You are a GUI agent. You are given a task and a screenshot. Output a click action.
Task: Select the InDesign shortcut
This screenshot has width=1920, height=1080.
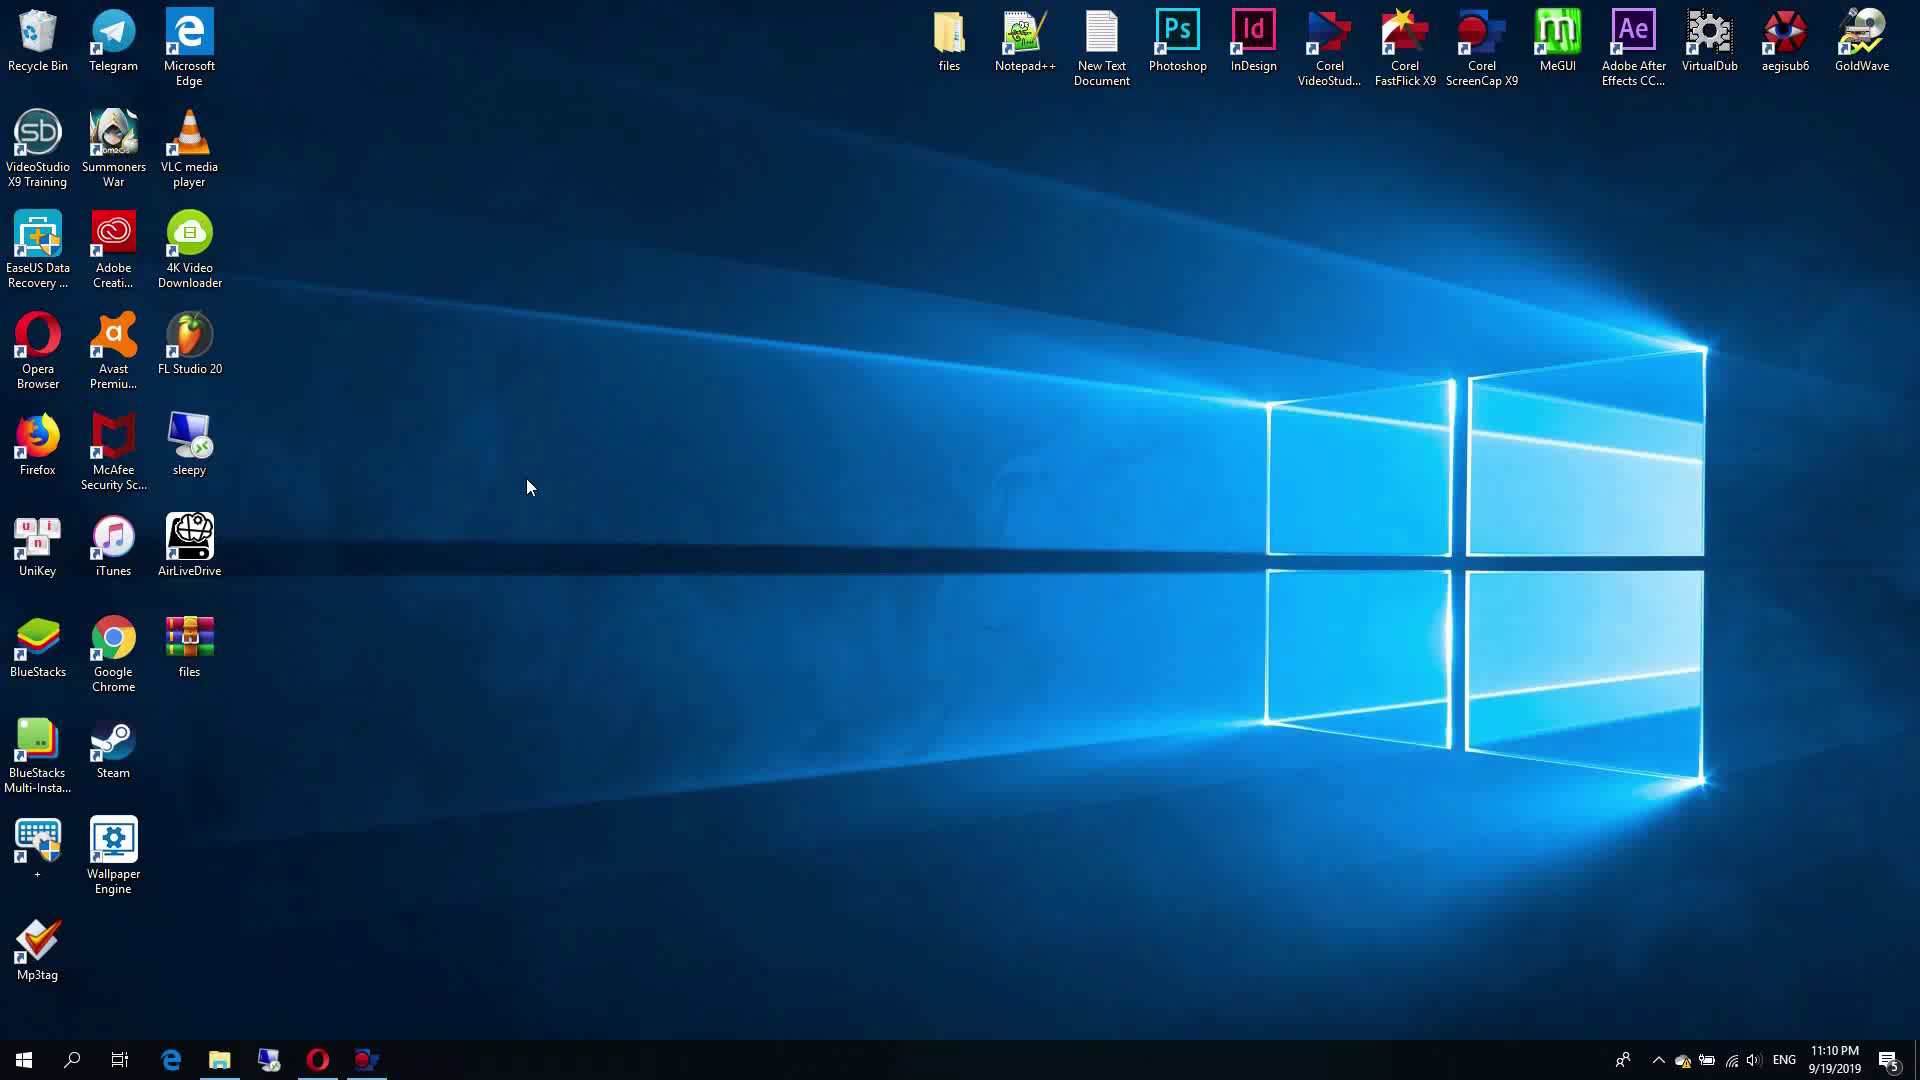[x=1253, y=41]
